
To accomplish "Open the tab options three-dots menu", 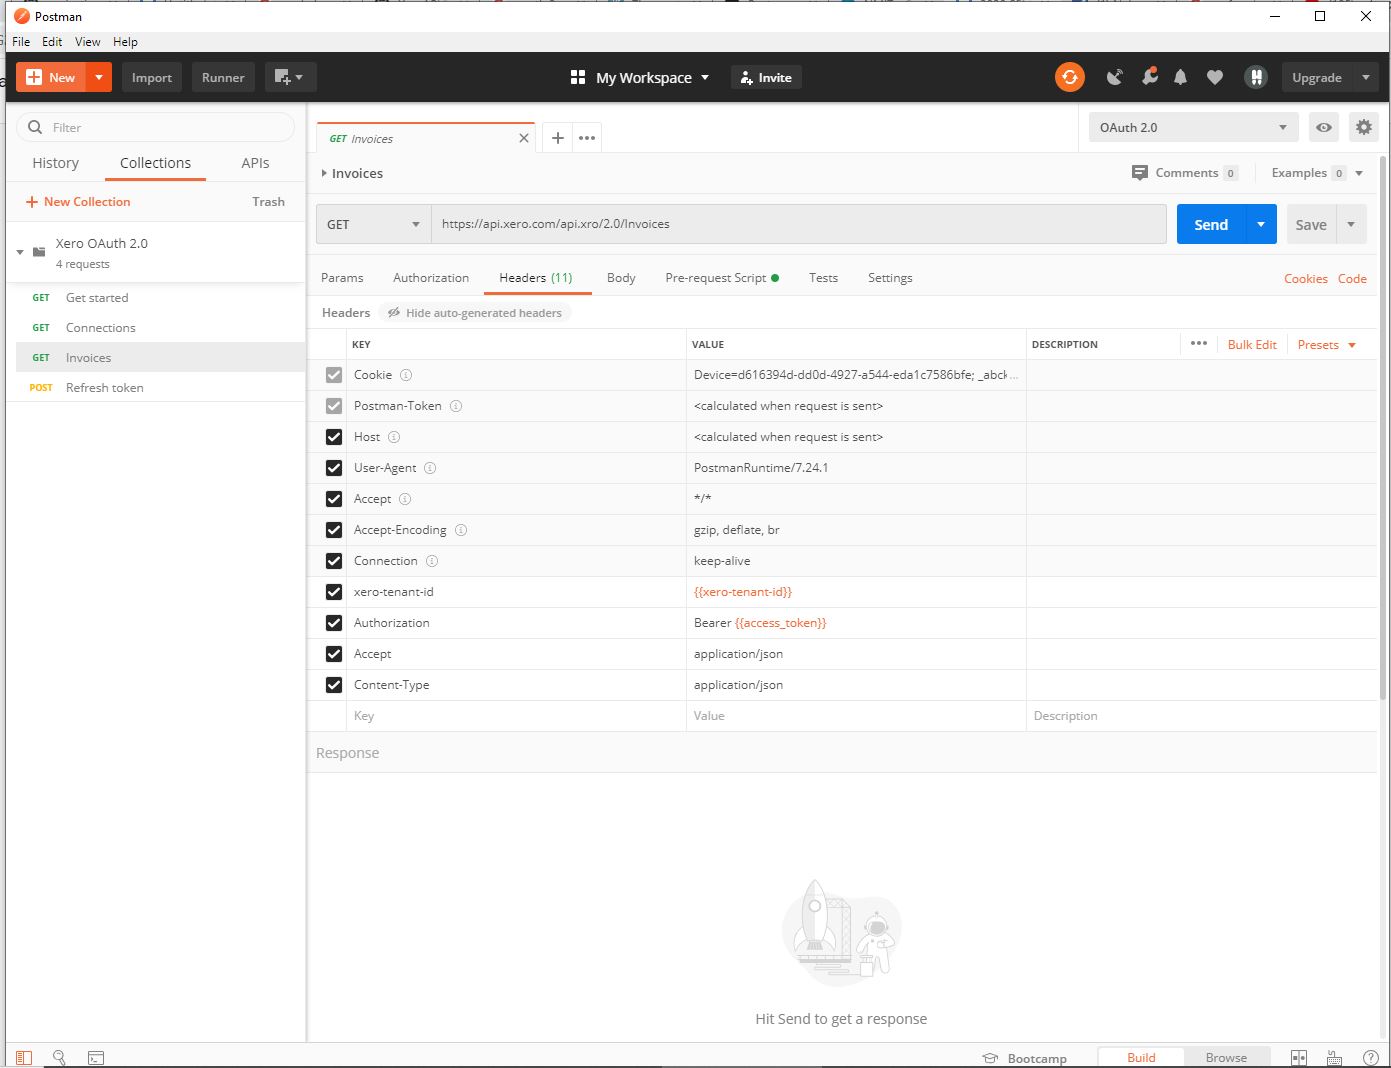I will click(587, 138).
